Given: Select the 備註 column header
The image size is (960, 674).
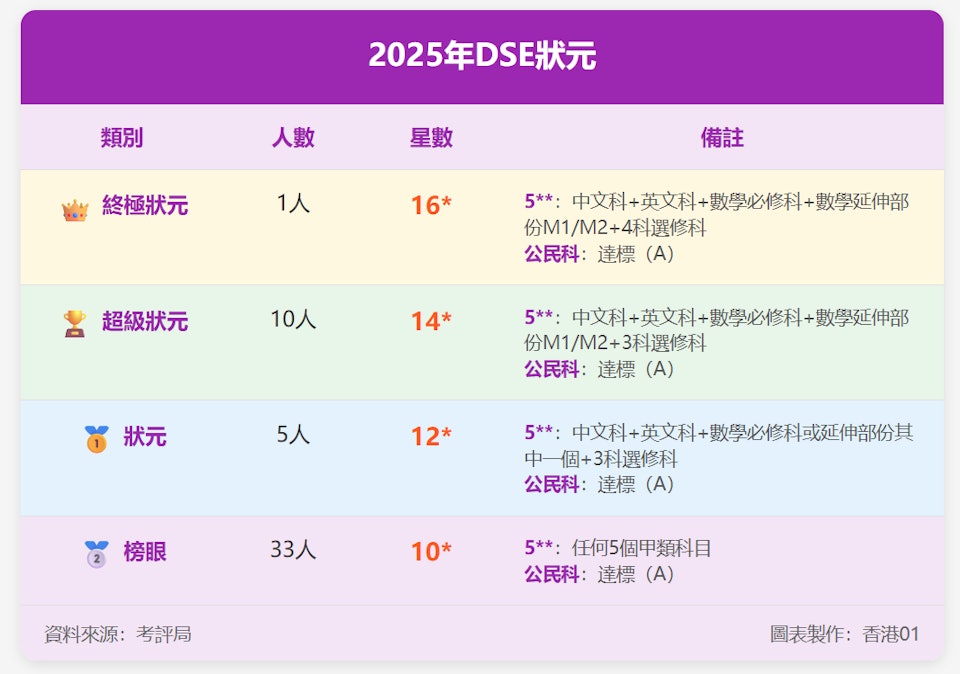Looking at the screenshot, I should tap(722, 138).
